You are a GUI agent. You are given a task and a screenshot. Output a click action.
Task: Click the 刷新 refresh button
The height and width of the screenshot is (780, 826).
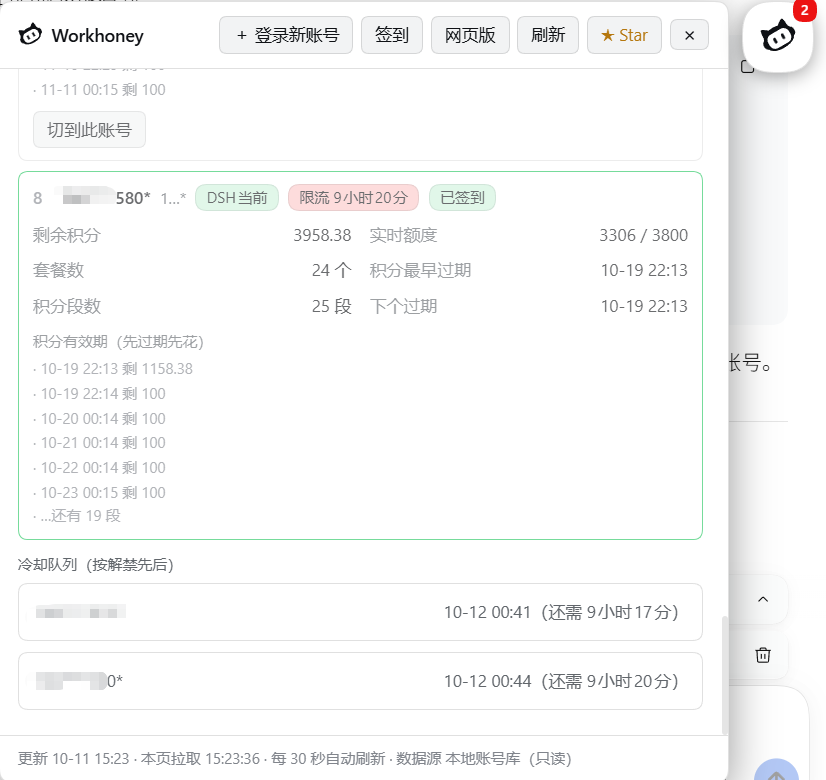pyautogui.click(x=548, y=35)
